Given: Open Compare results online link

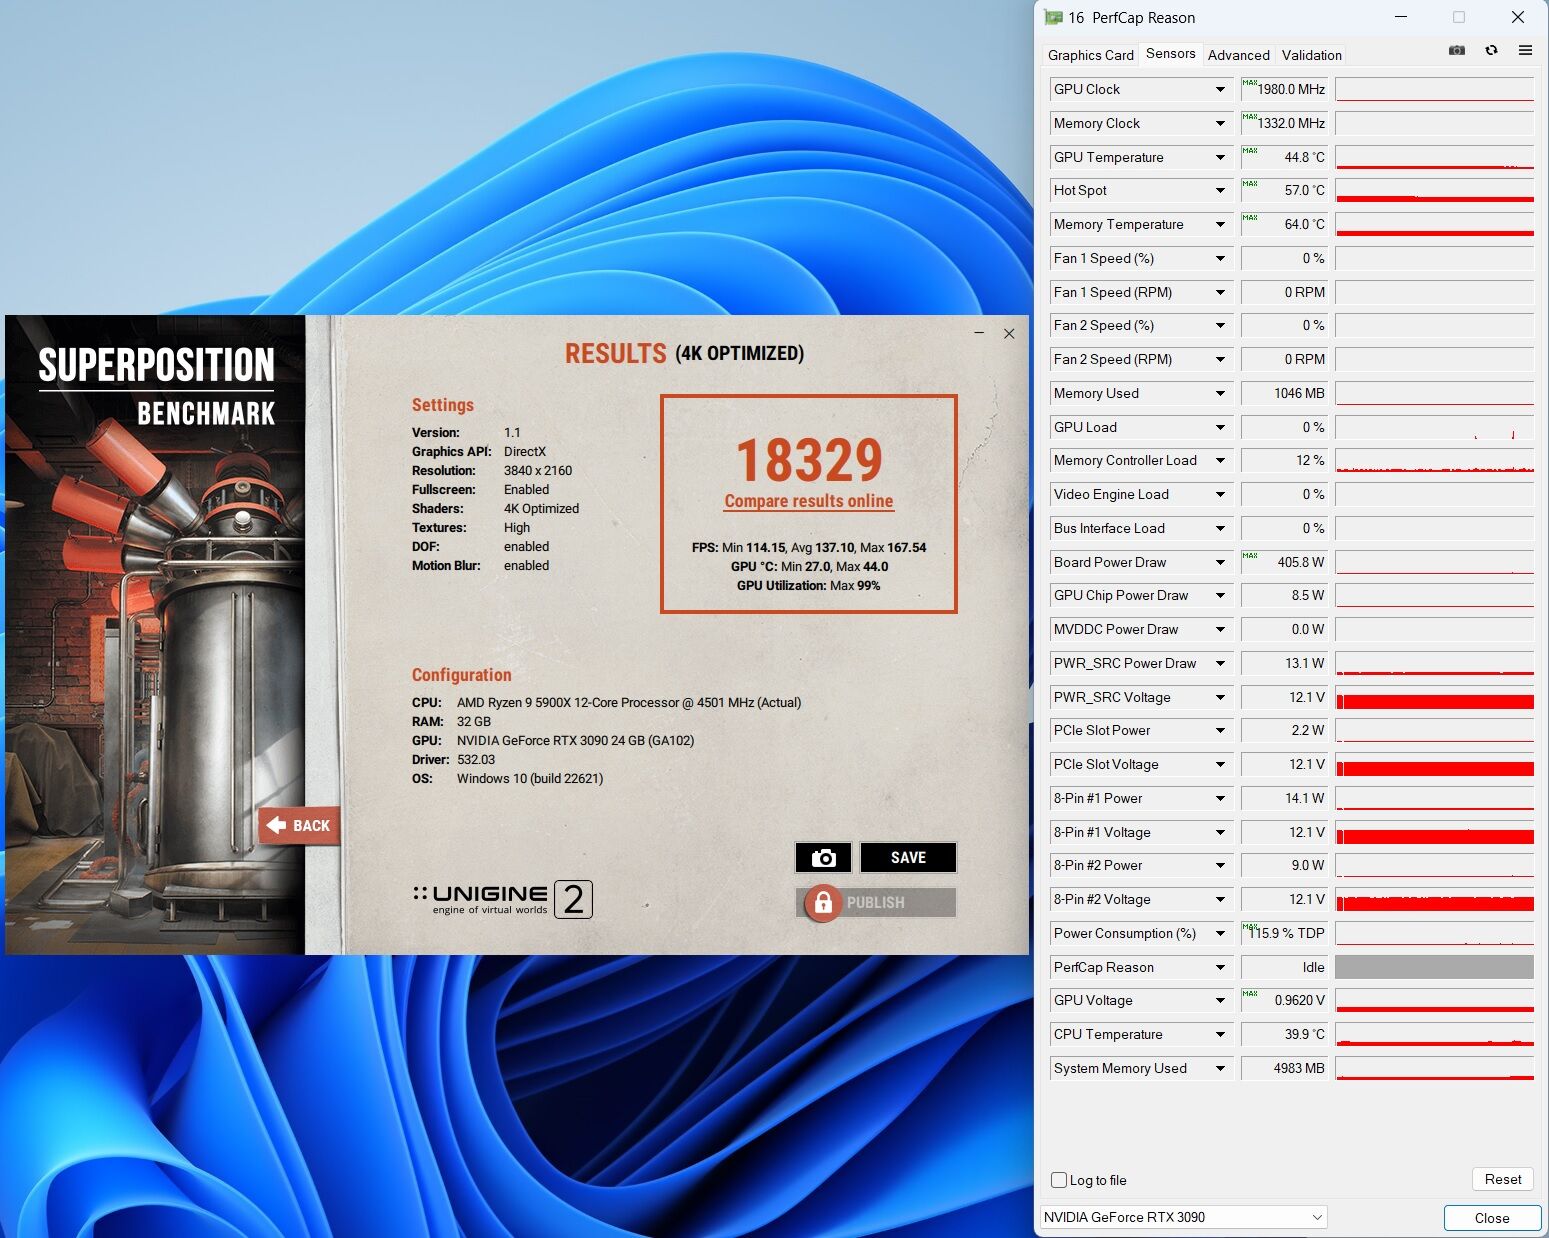Looking at the screenshot, I should pos(809,501).
